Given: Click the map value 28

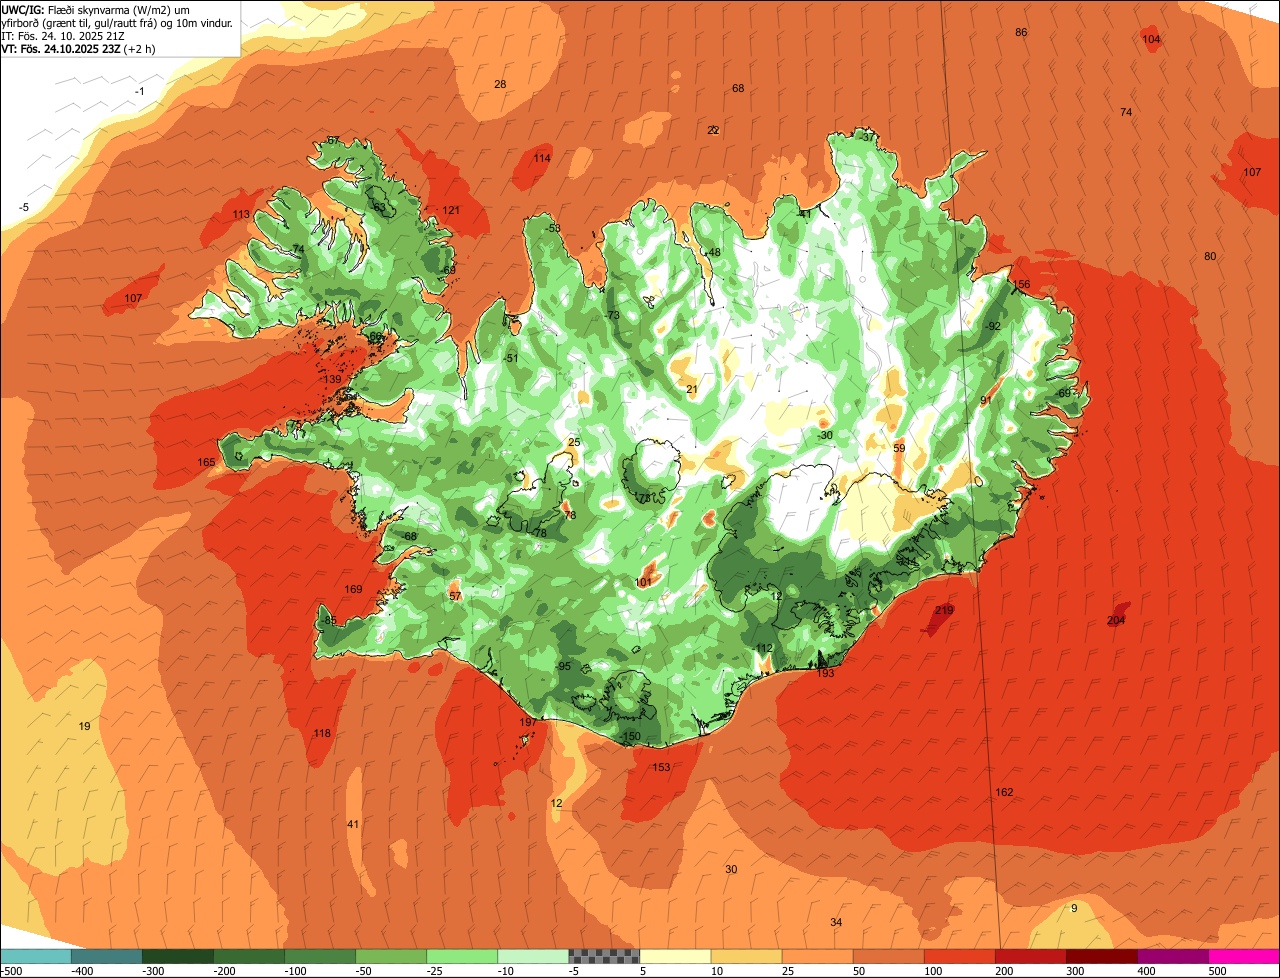Looking at the screenshot, I should click(x=500, y=84).
